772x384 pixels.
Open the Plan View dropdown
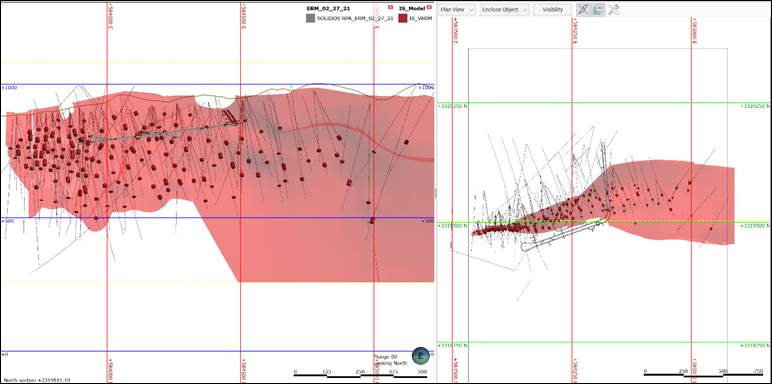pyautogui.click(x=457, y=9)
